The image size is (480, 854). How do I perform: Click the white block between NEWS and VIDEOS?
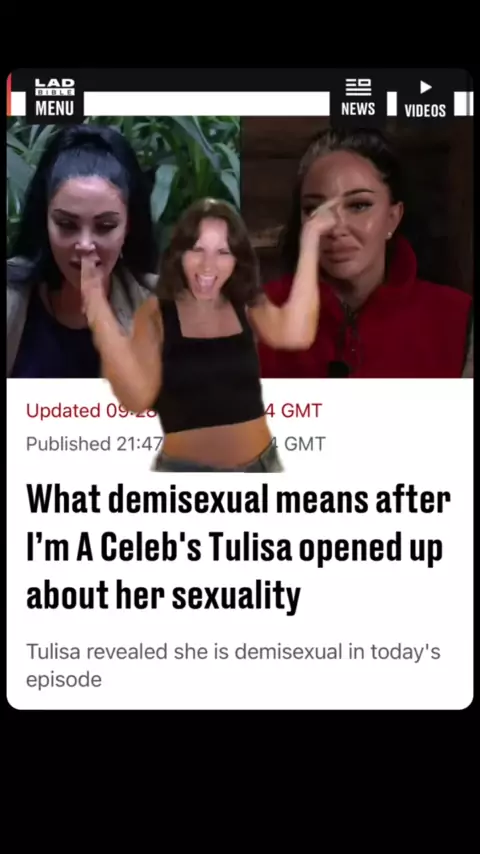click(x=392, y=103)
